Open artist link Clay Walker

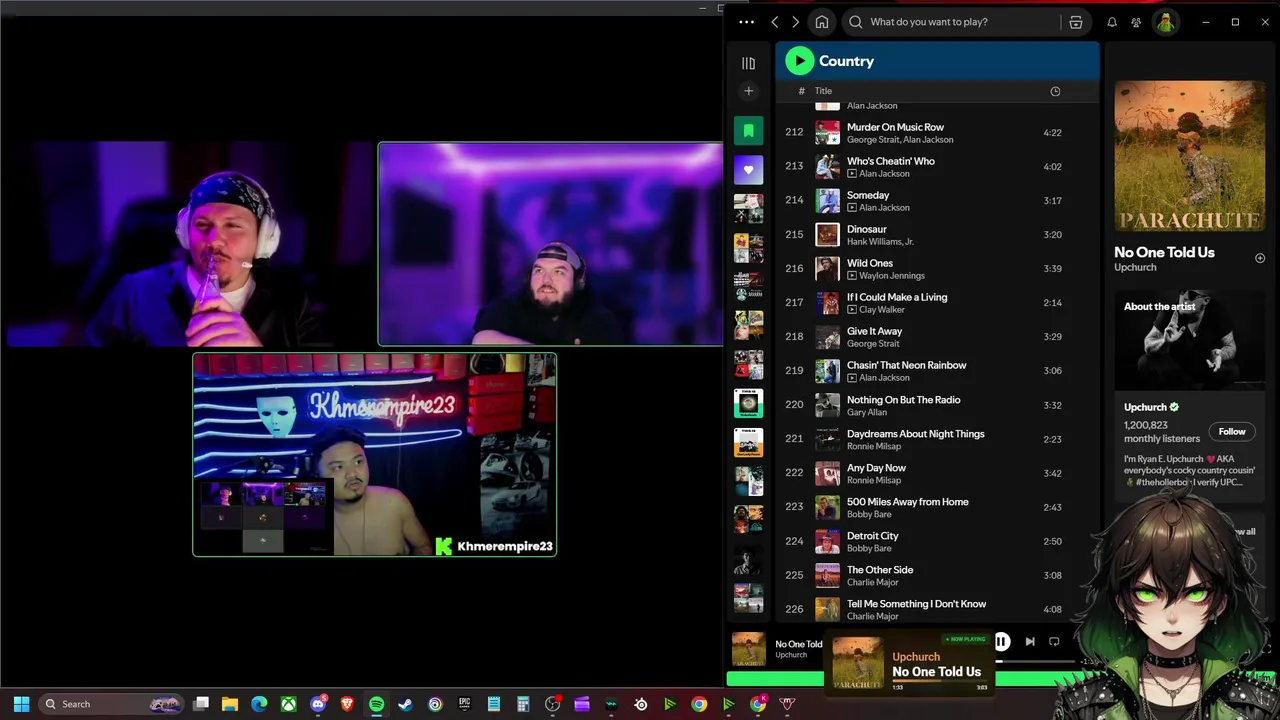[882, 310]
